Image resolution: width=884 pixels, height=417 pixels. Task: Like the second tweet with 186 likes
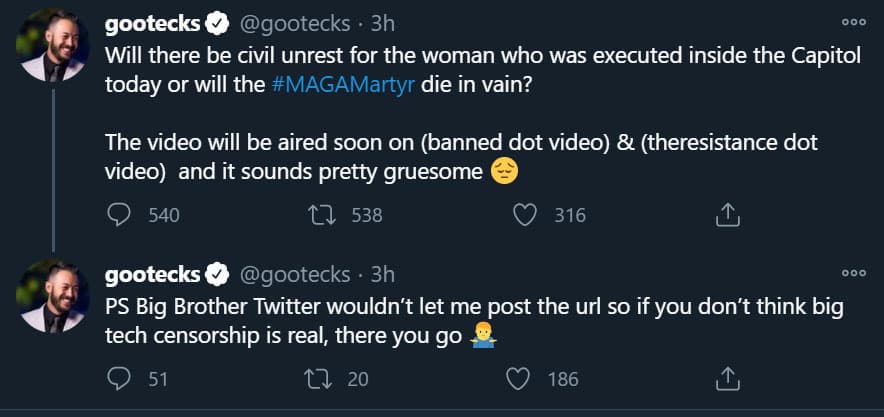(x=518, y=379)
